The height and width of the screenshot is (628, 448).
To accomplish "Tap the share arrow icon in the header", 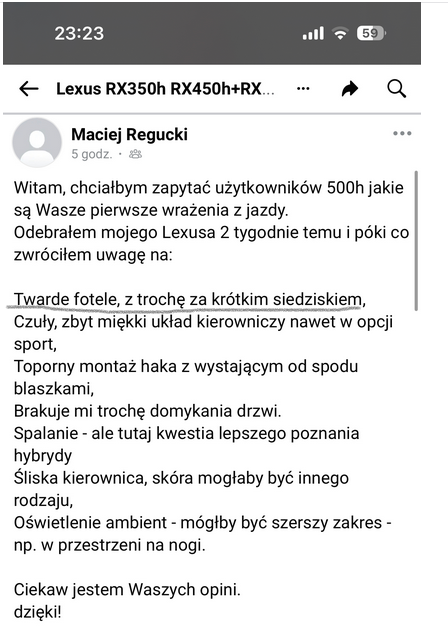I will pos(350,89).
